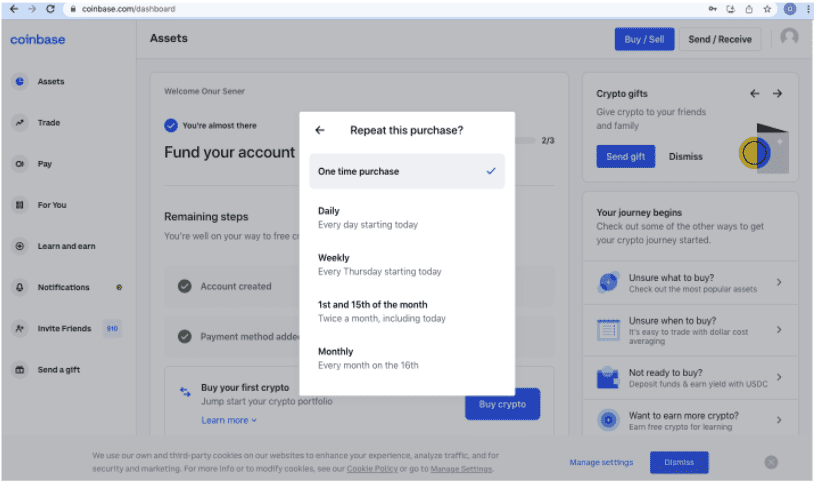
Task: Click the crypto gift illustration
Action: pyautogui.click(x=764, y=149)
